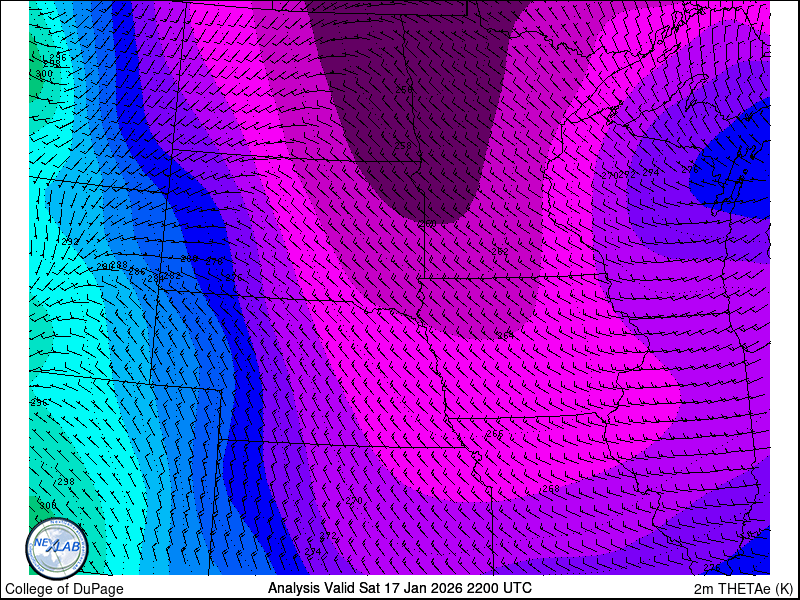Click the 260 contour label

(427, 223)
